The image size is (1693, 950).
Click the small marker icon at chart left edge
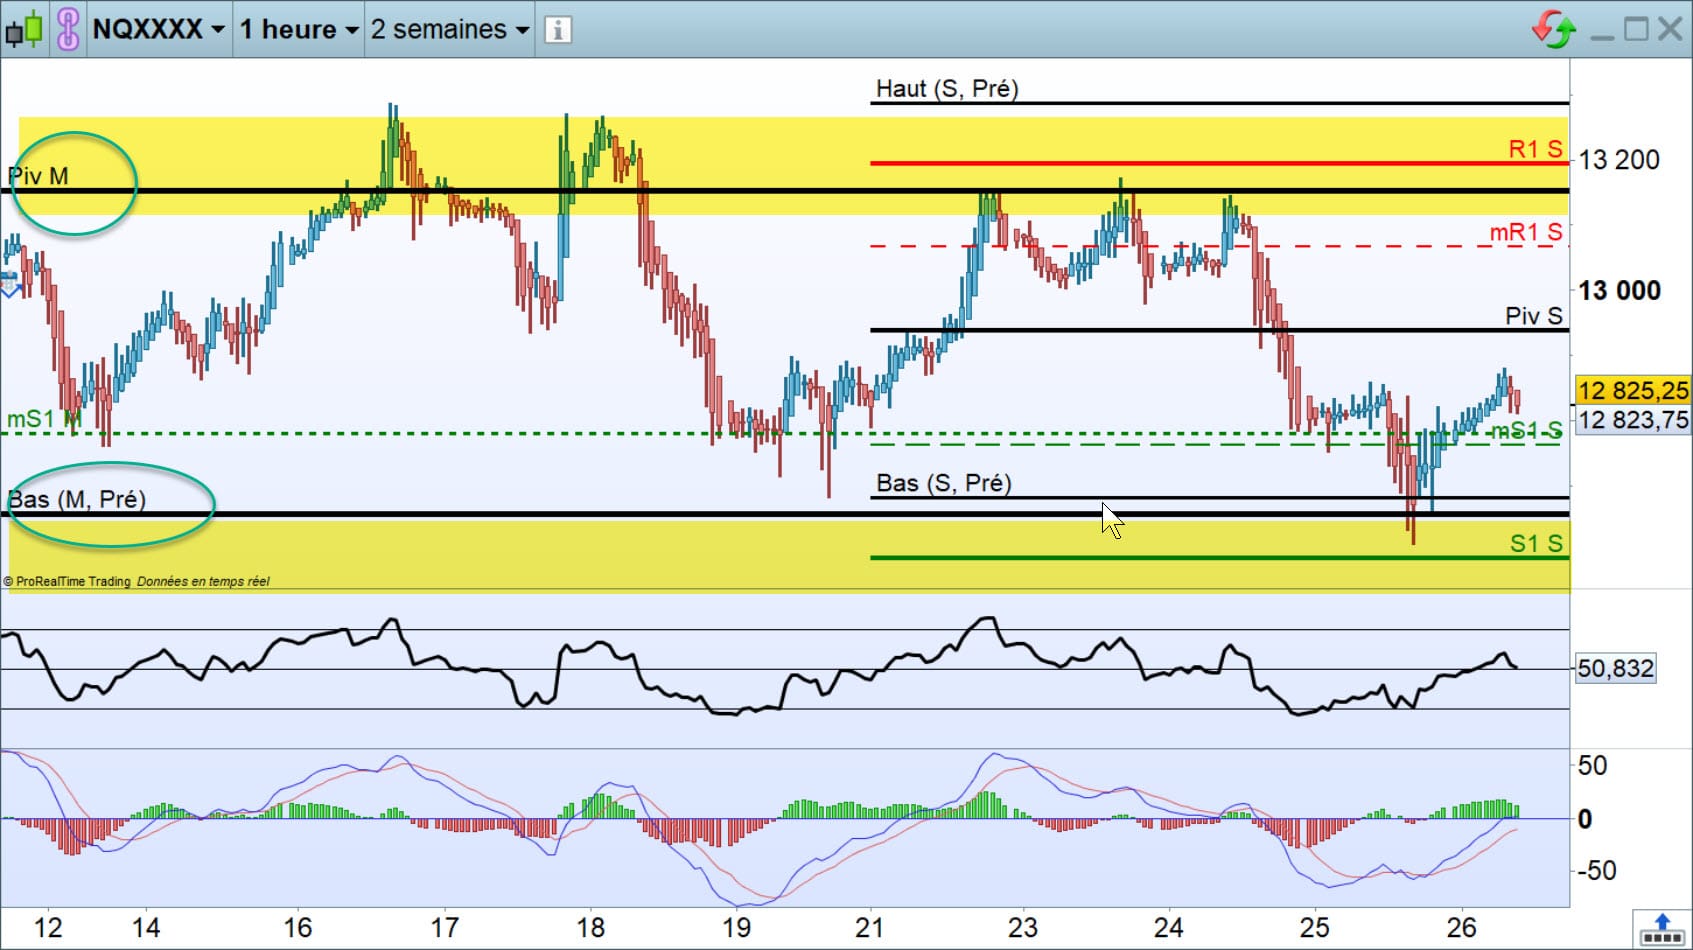coord(9,285)
